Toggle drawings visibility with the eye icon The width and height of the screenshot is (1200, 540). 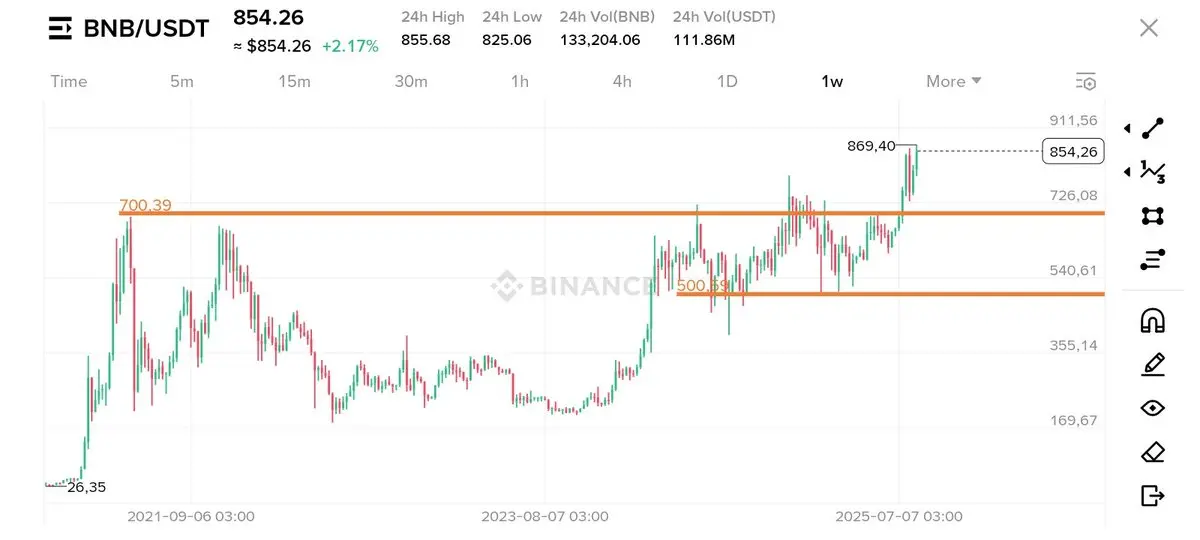(1153, 408)
